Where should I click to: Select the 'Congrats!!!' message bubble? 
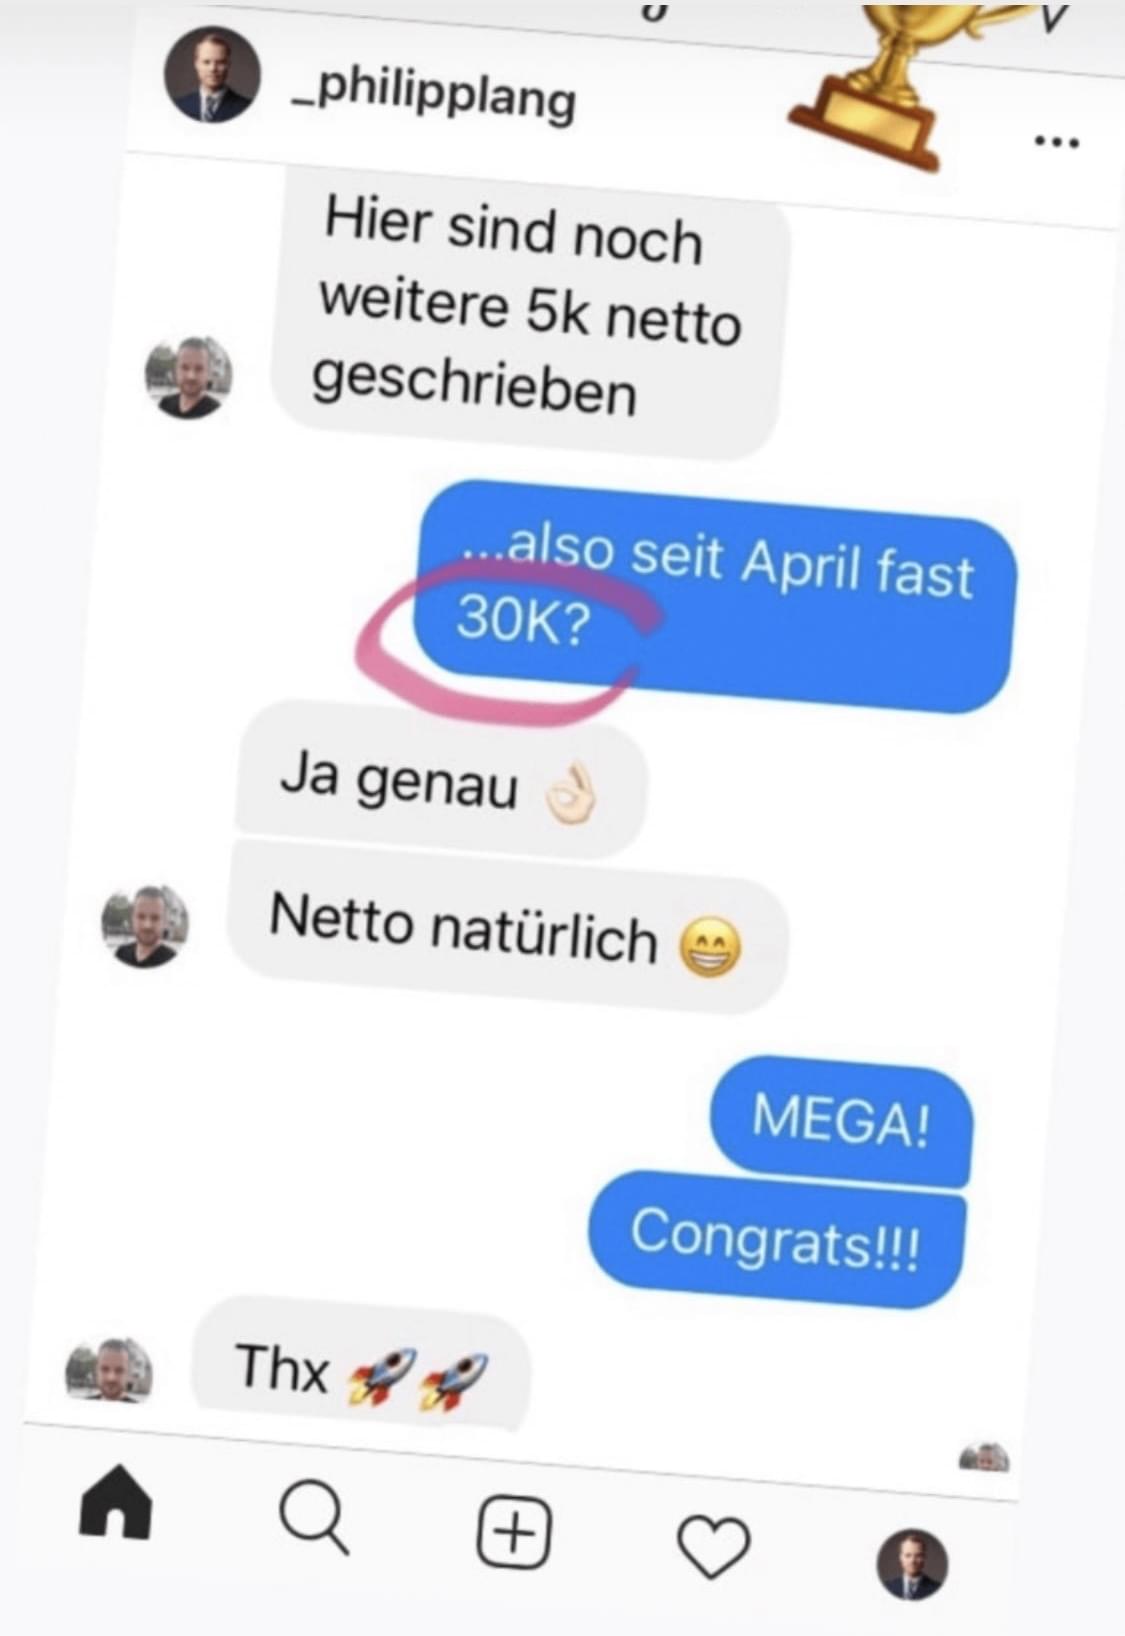[x=777, y=1238]
